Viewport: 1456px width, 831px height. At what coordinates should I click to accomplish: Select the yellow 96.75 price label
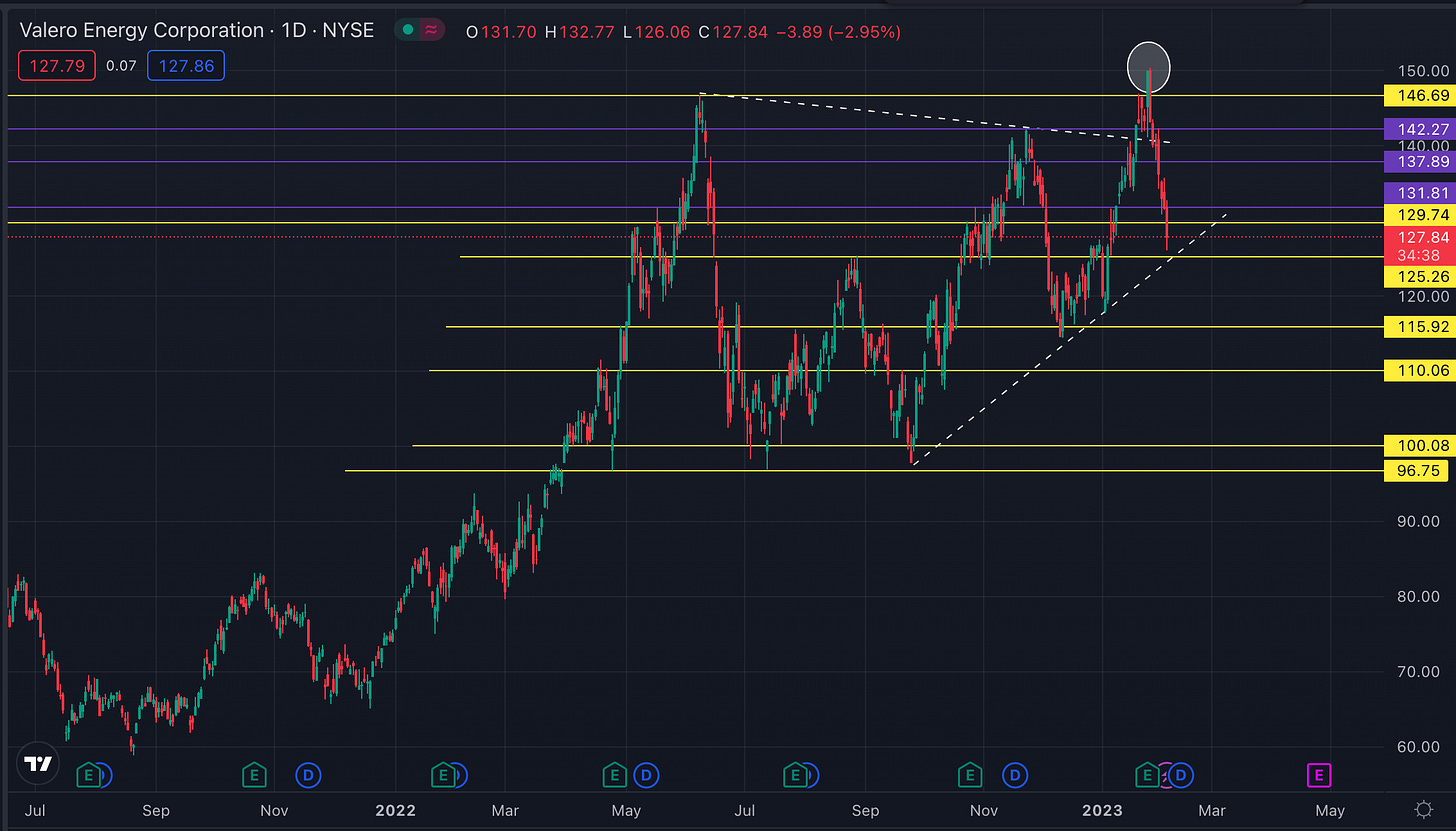tap(1417, 470)
